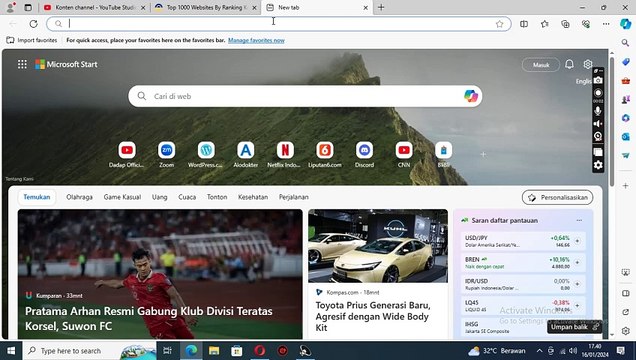
Task: Add IDR/USD to the watchlist
Action: (577, 284)
